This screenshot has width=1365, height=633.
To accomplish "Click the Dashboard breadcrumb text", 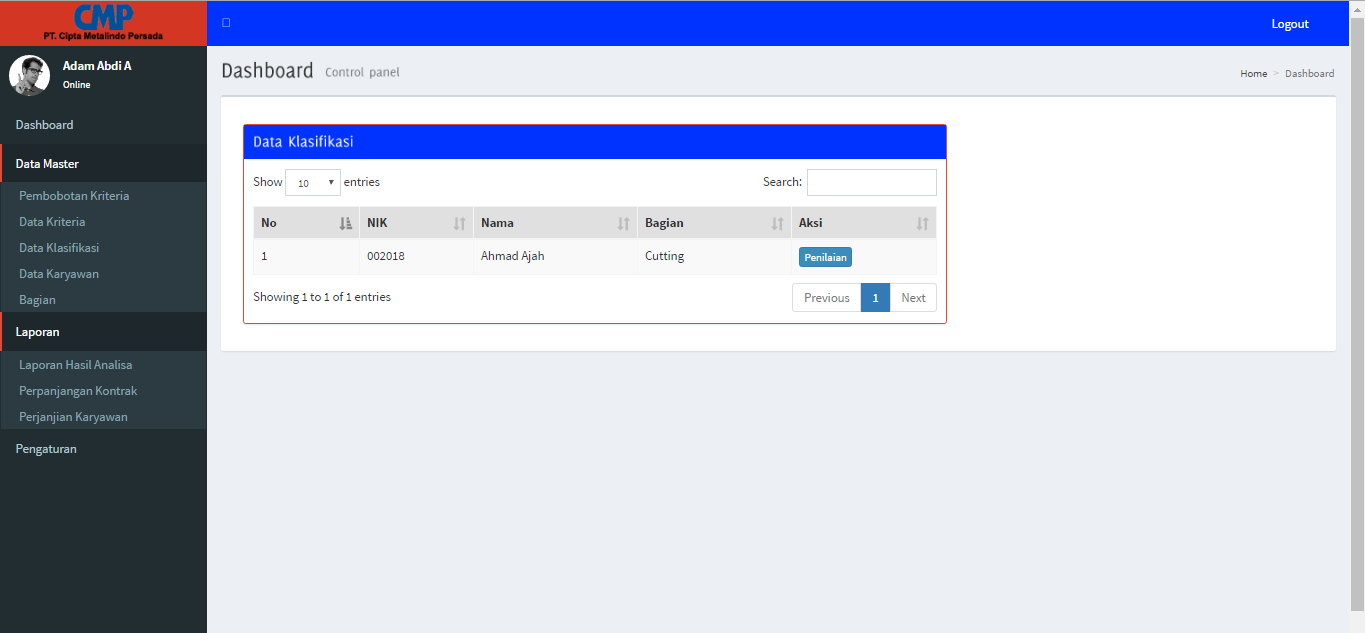I will pos(1309,74).
